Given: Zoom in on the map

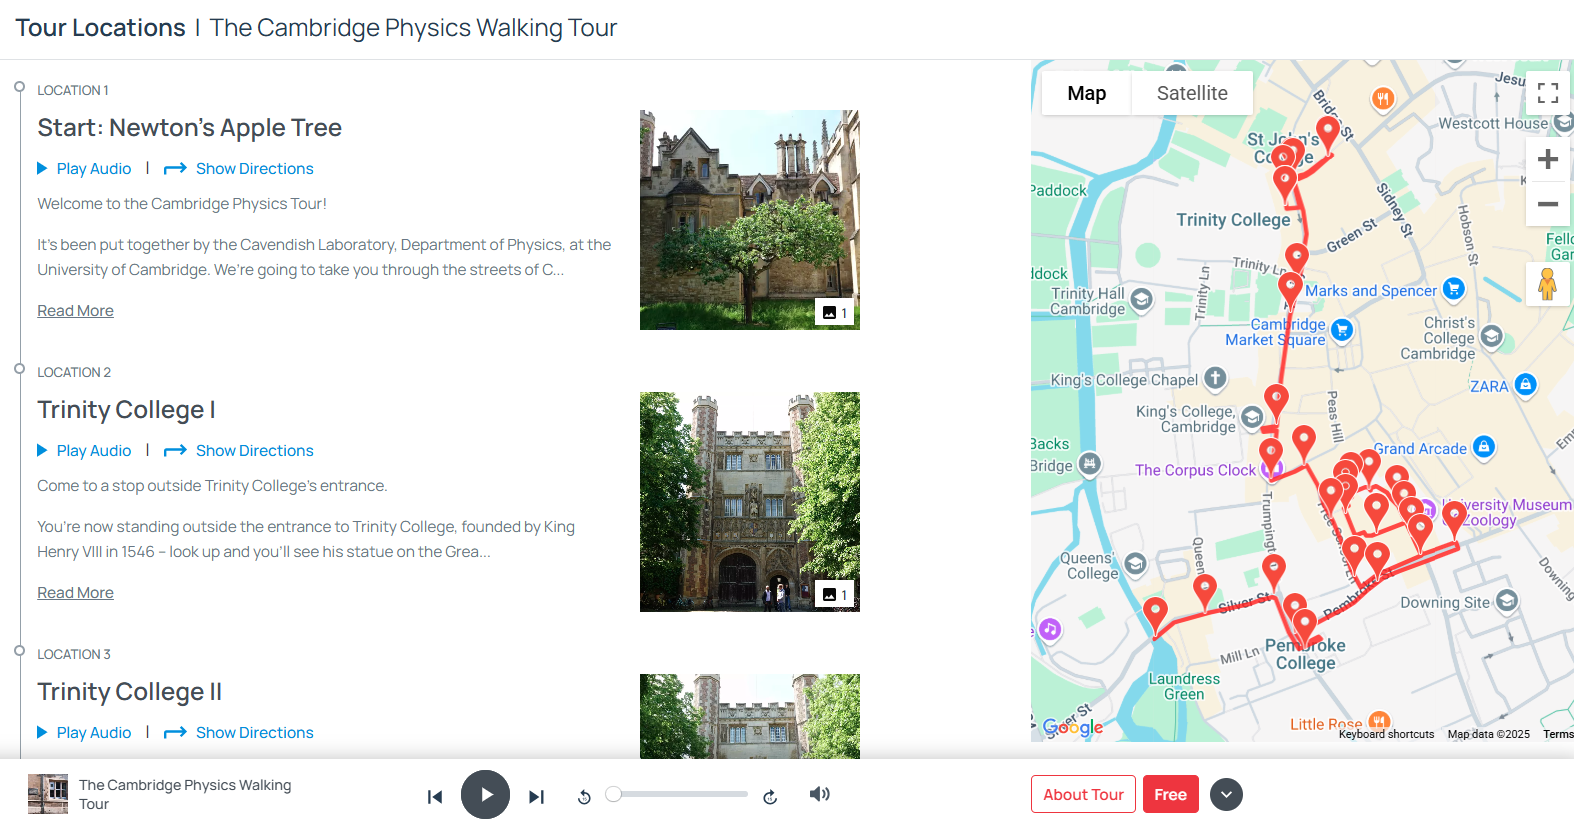Looking at the screenshot, I should [1548, 159].
